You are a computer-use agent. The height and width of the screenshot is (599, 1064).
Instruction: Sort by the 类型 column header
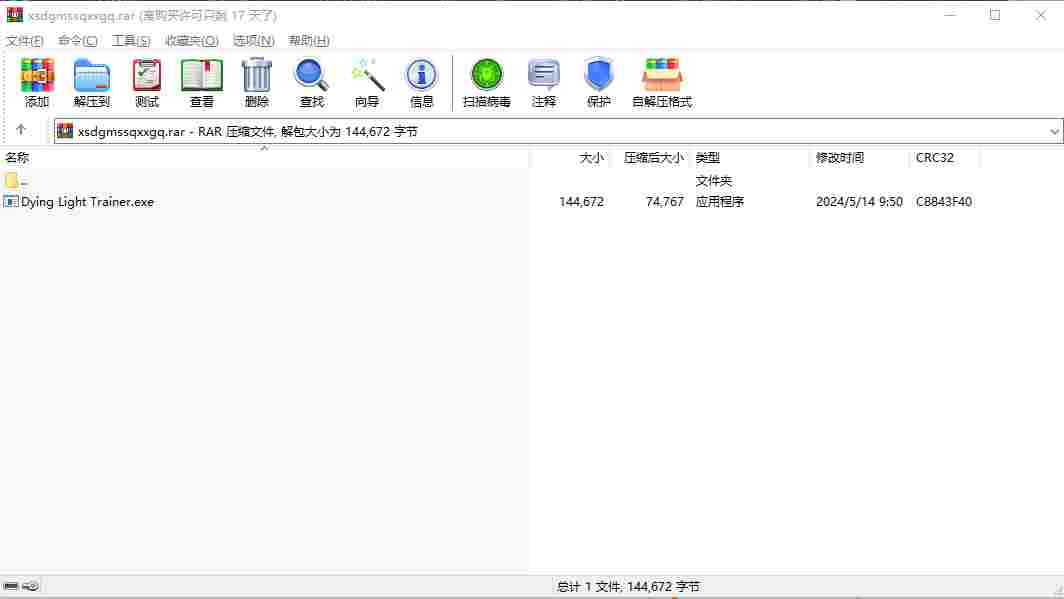707,157
